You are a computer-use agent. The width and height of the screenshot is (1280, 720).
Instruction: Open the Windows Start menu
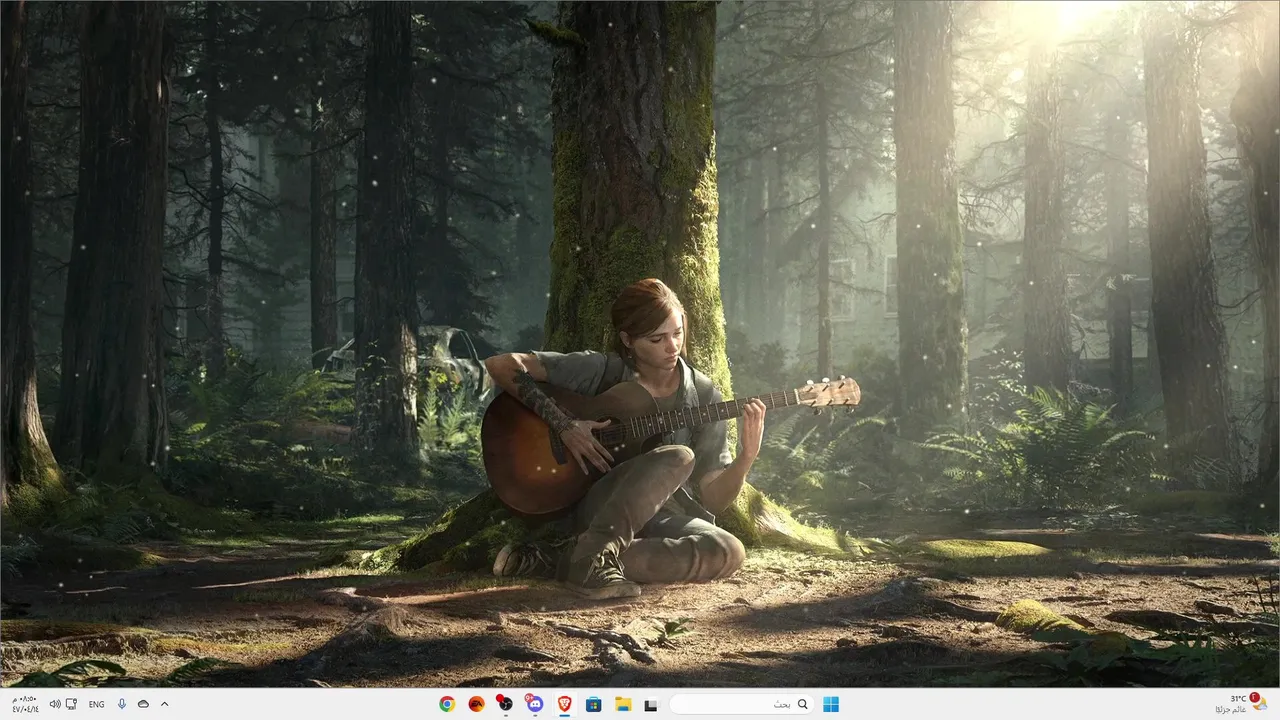[x=830, y=704]
